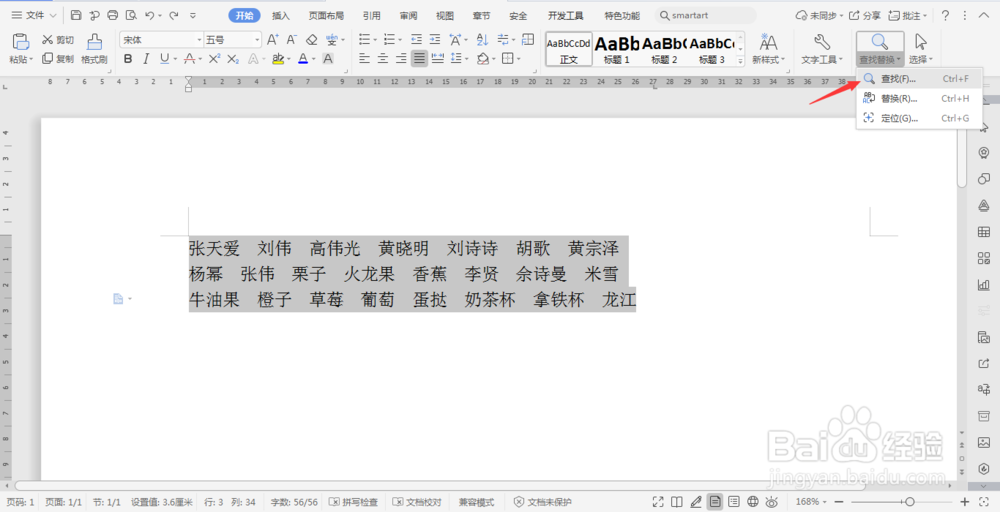The height and width of the screenshot is (512, 1000).
Task: Click the Paste clipboard icon
Action: [x=21, y=42]
